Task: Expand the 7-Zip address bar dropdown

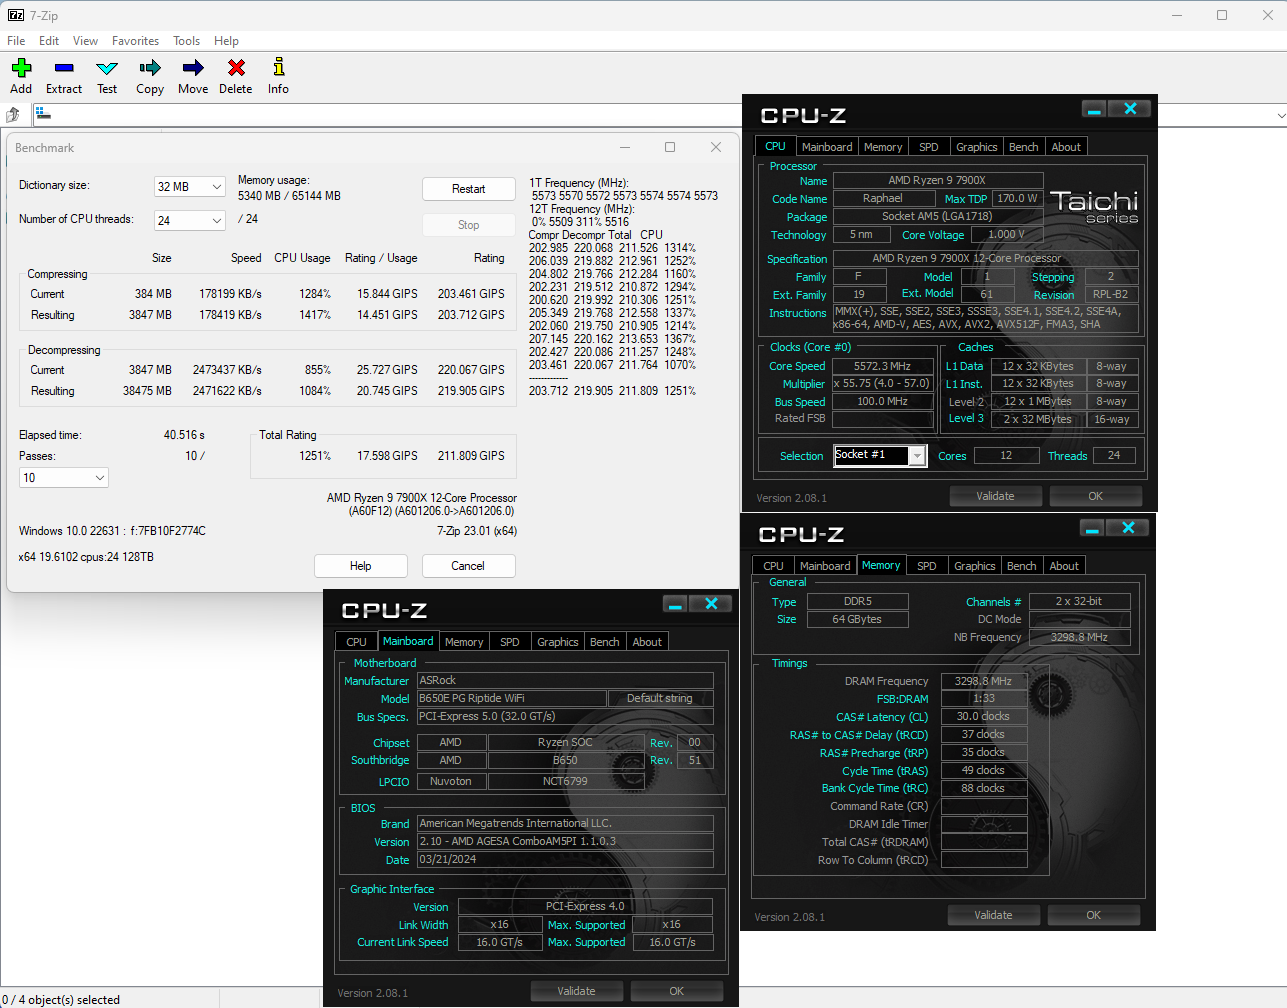Action: coord(1280,115)
